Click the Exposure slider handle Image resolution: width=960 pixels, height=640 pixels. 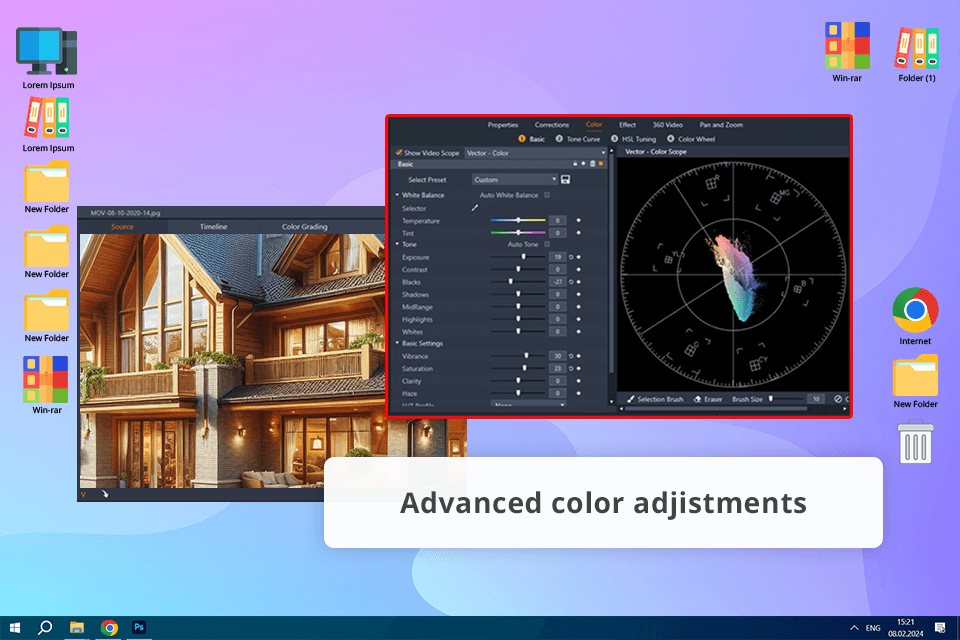coord(523,257)
